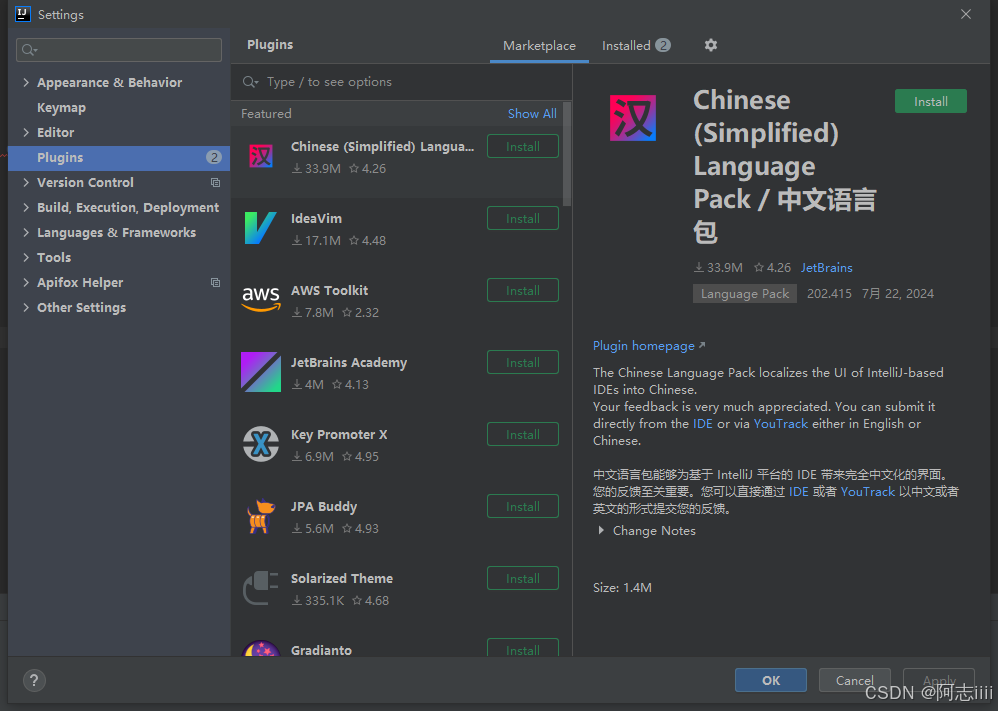Screen dimensions: 998x711
Task: Click the Version Control project-level icon
Action: pos(215,183)
